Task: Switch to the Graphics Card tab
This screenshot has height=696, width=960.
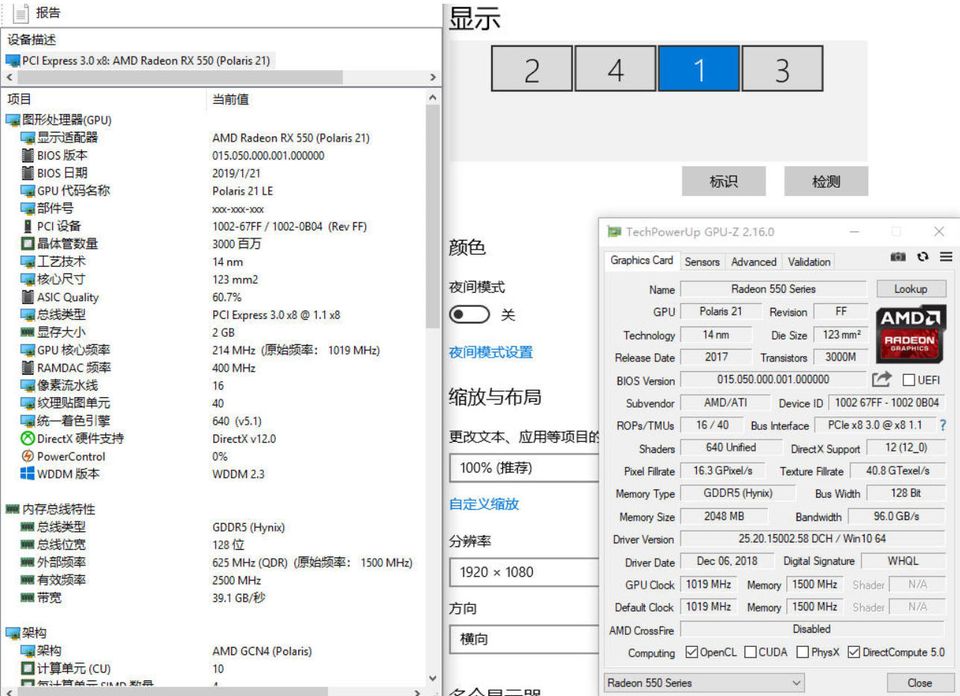Action: (x=641, y=260)
